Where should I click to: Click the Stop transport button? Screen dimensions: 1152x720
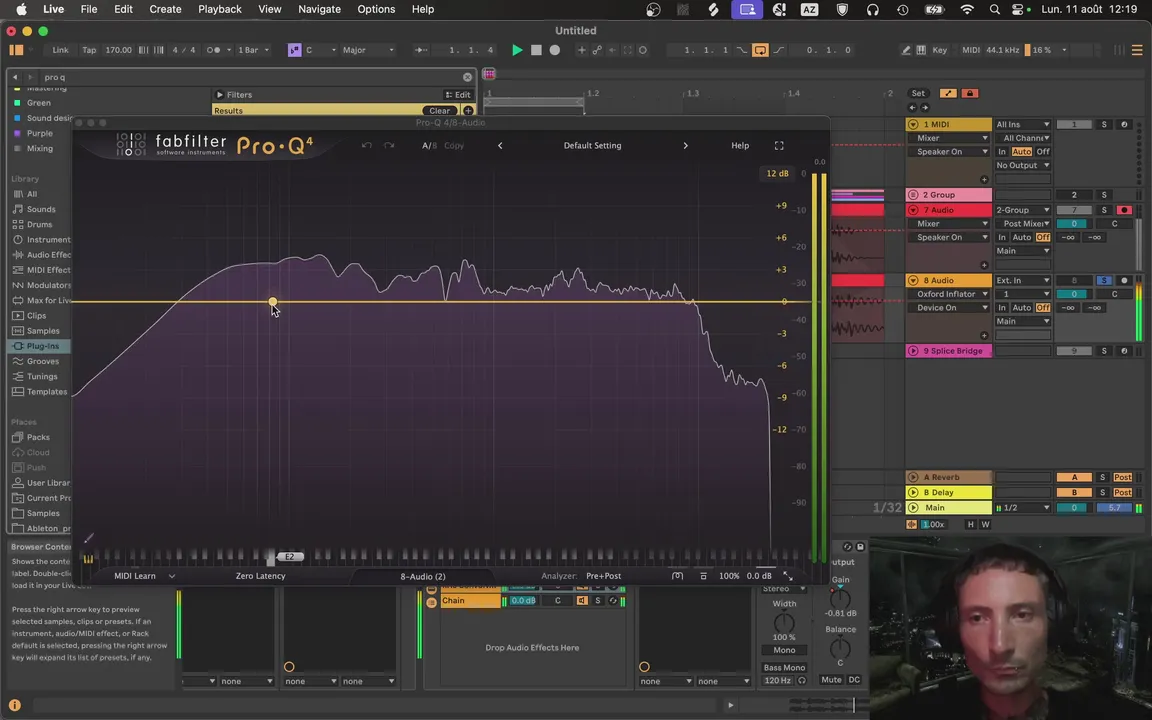[x=536, y=50]
